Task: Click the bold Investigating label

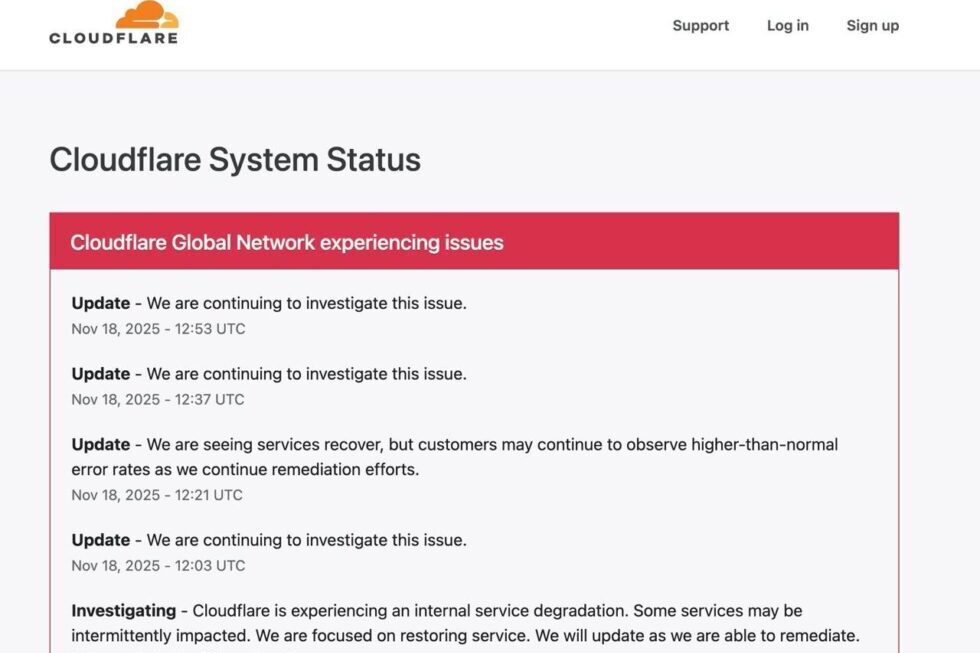Action: pos(123,610)
